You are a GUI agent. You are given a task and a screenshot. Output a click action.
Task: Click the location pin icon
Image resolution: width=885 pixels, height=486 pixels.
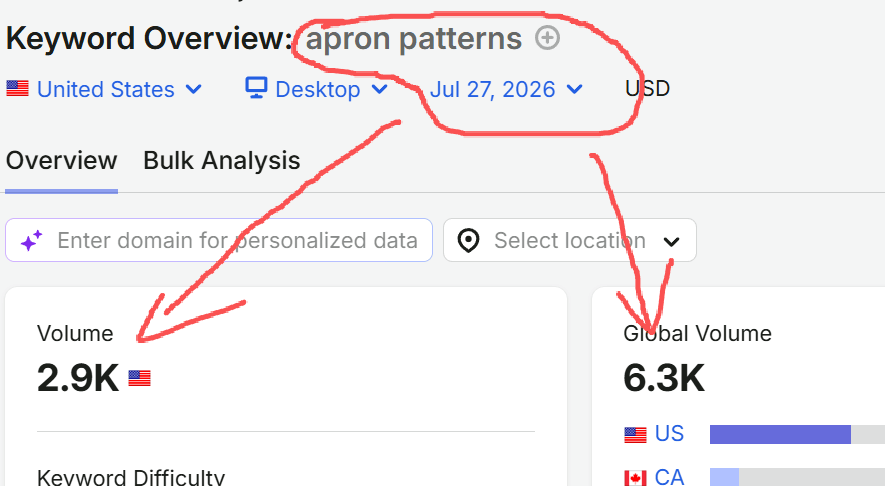pos(468,240)
